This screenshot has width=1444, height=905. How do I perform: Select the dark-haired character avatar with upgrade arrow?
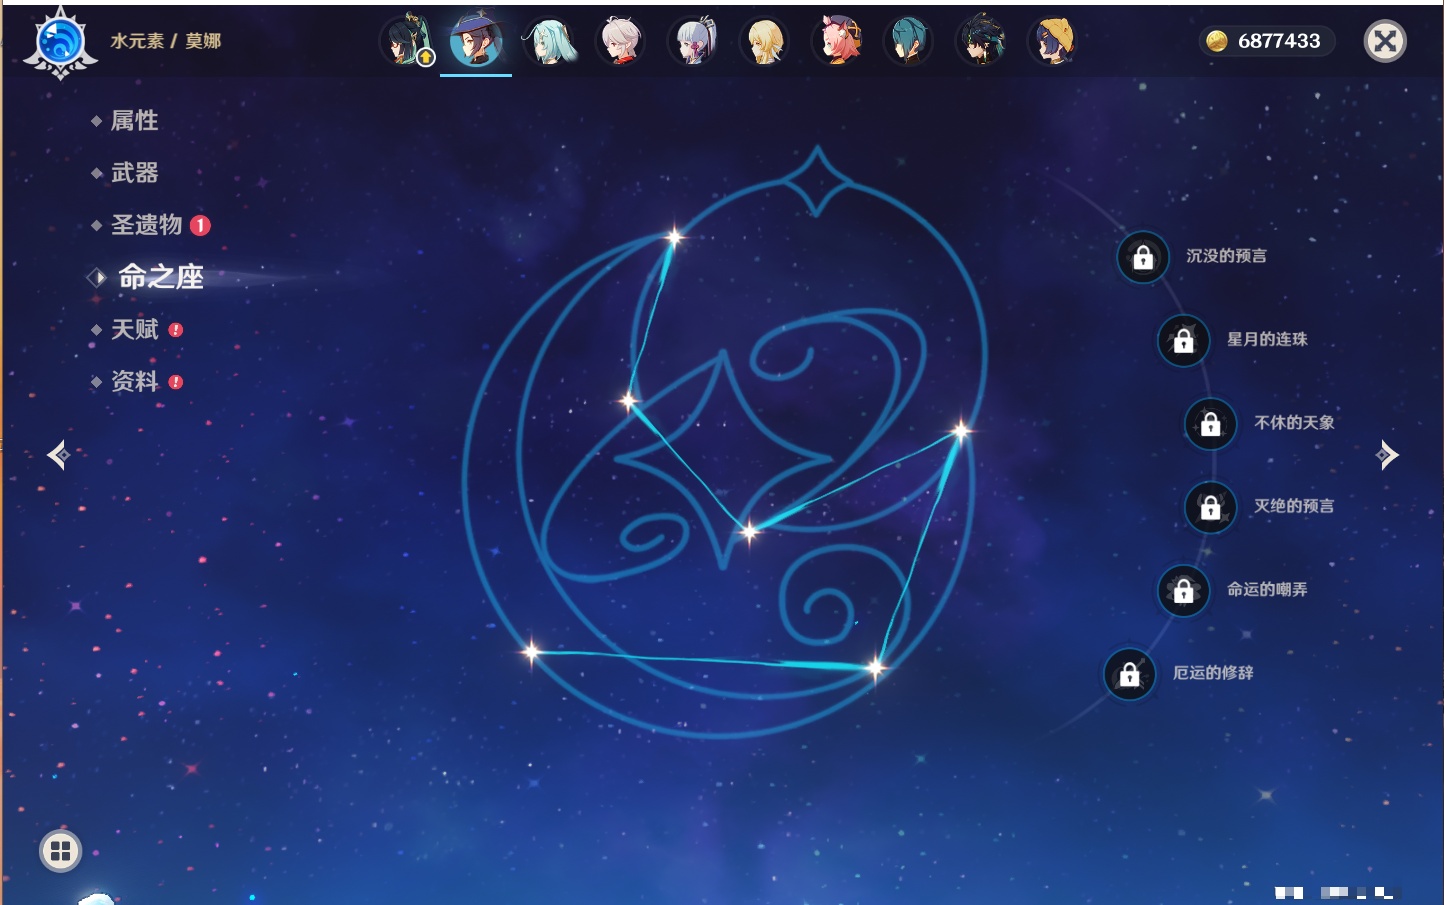point(405,41)
